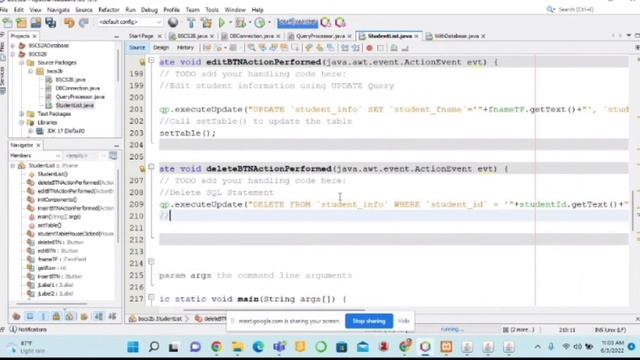Click the Debug Project icon
Viewport: 640px width, 360px height.
pos(241,22)
